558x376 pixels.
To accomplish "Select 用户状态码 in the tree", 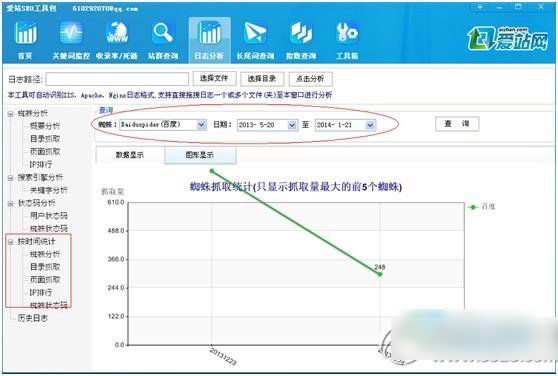I will coord(49,216).
